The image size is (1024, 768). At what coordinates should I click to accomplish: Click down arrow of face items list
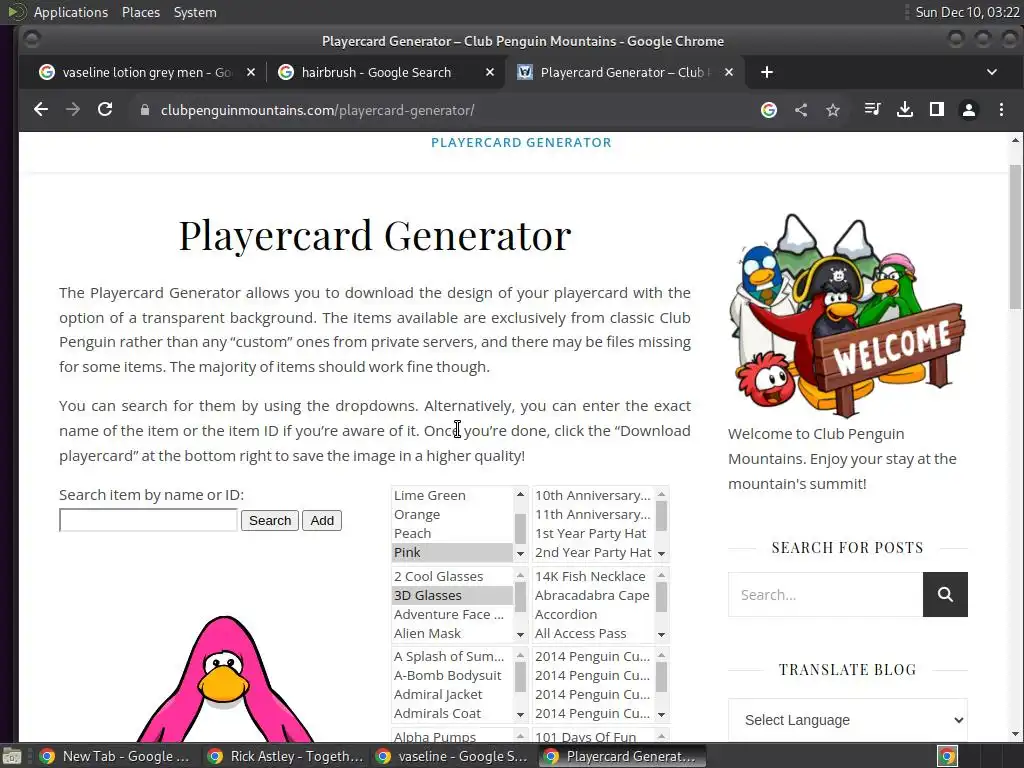(520, 634)
